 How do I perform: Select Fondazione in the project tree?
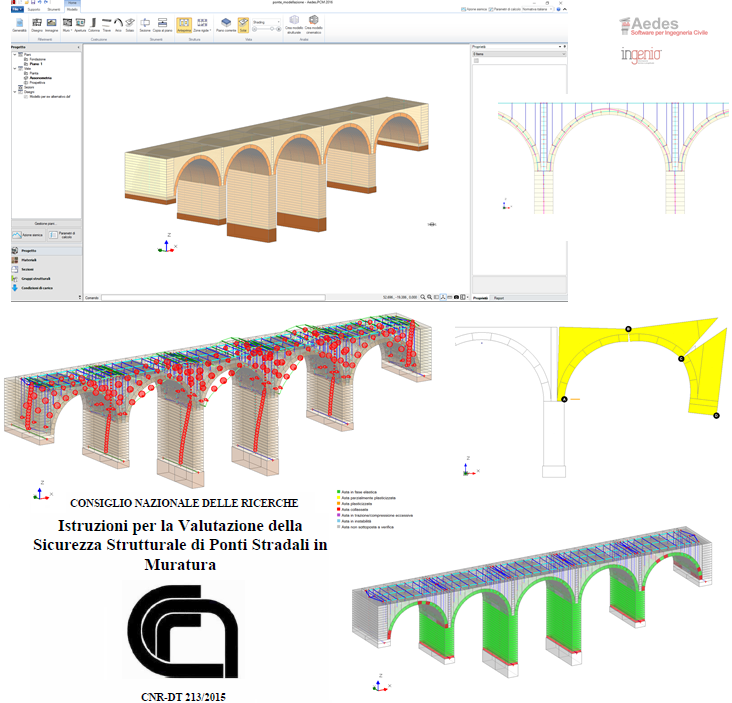[37, 59]
